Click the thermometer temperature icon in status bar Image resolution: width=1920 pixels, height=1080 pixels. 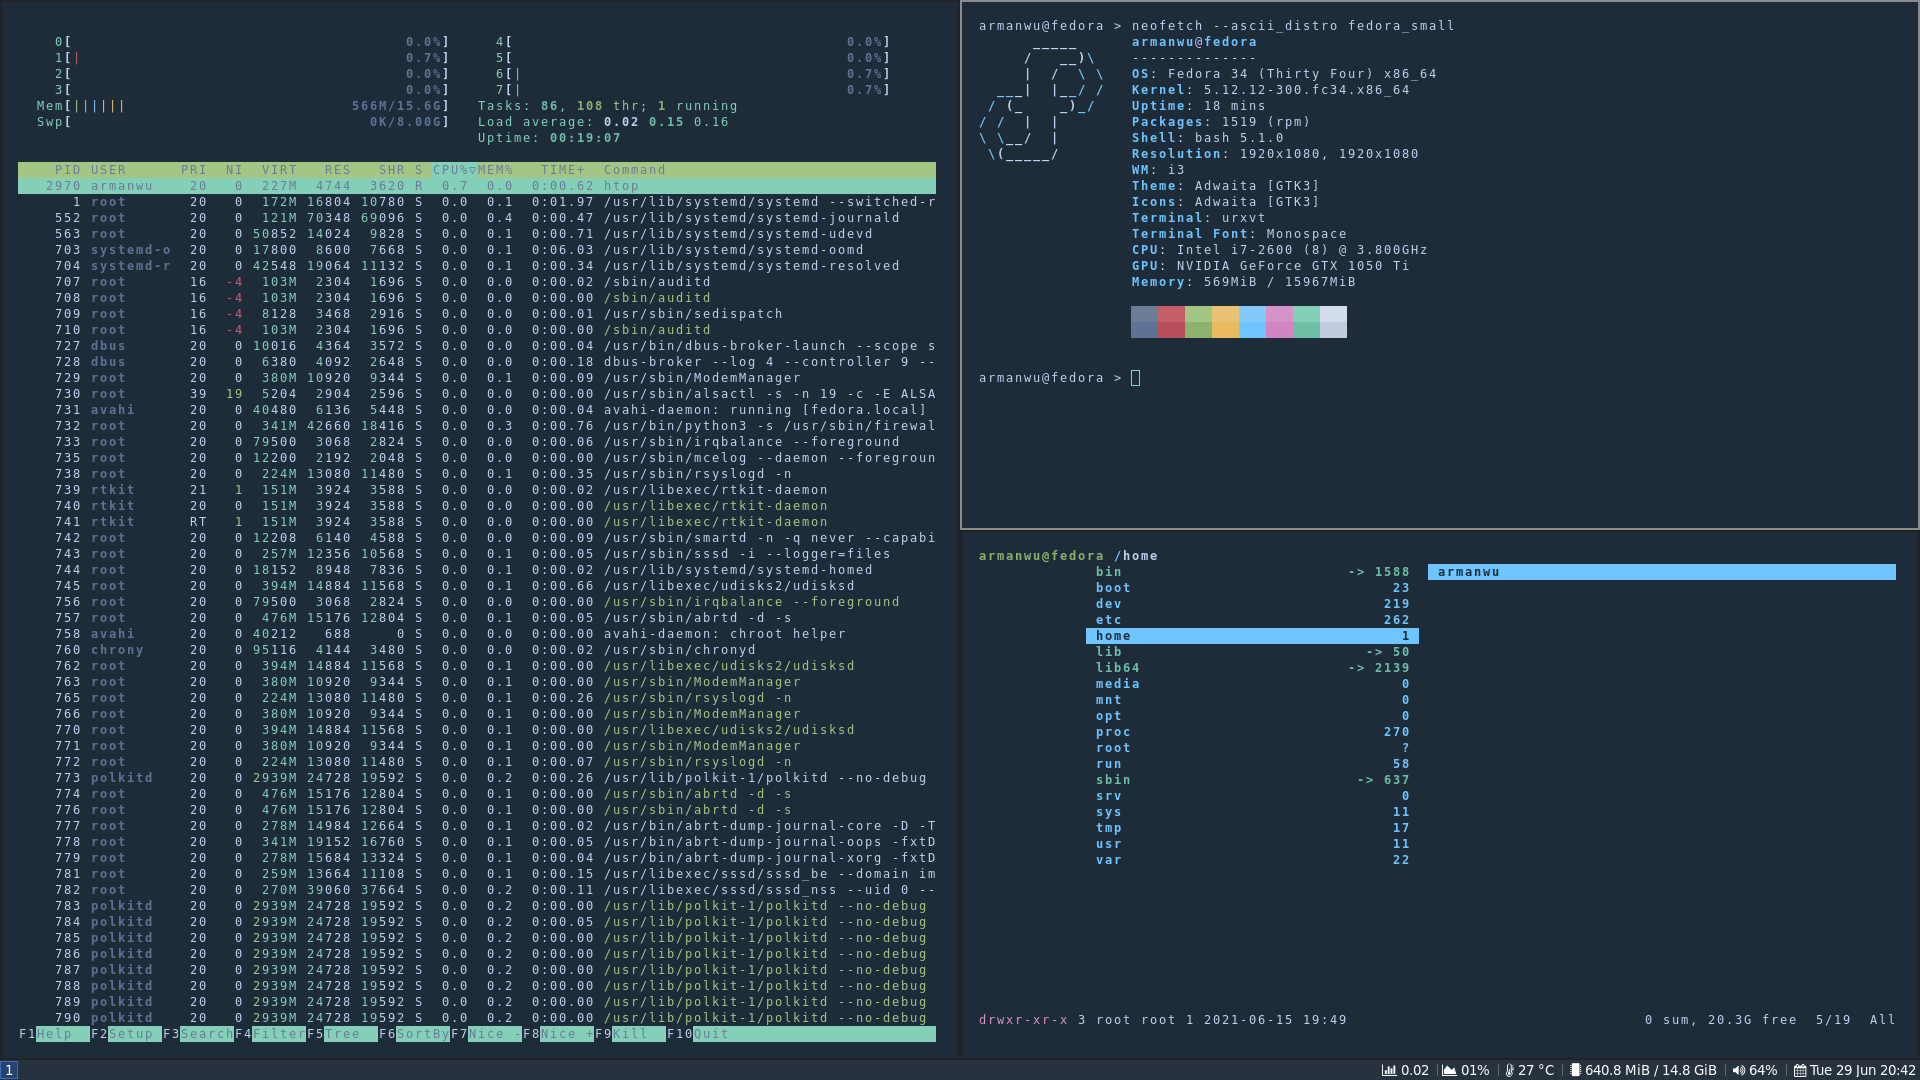pos(1510,1070)
